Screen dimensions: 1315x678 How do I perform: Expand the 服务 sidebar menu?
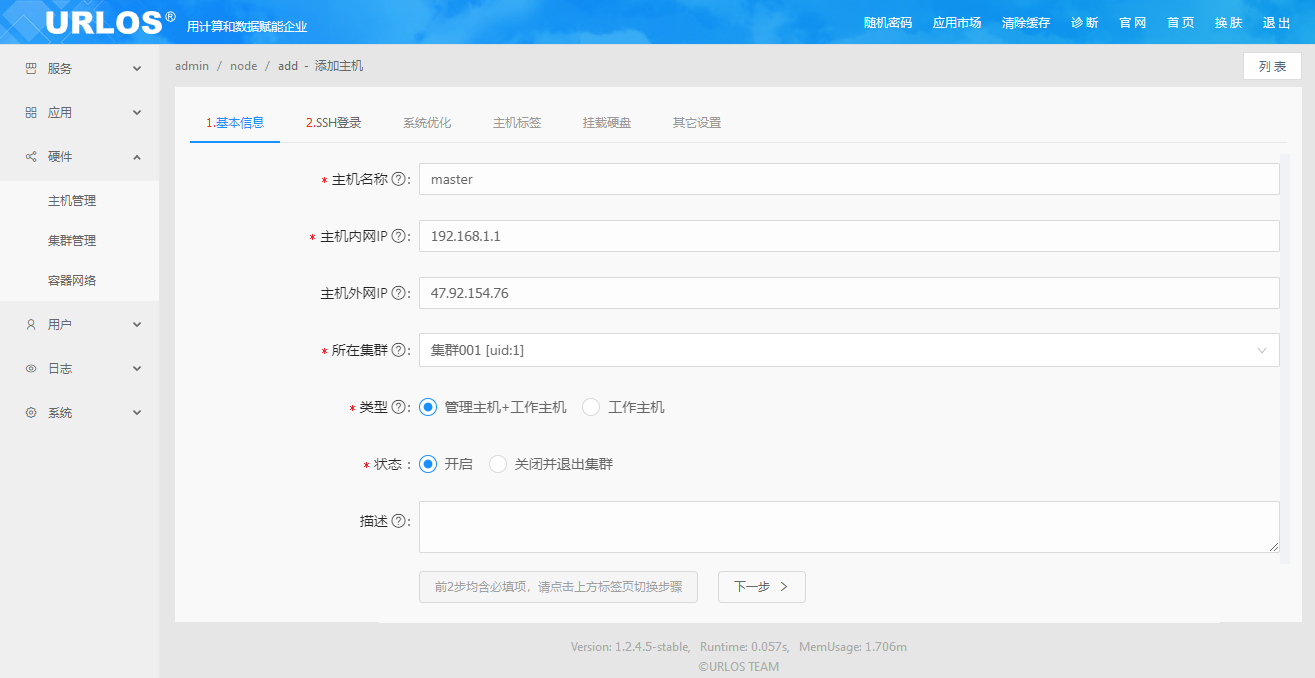80,69
